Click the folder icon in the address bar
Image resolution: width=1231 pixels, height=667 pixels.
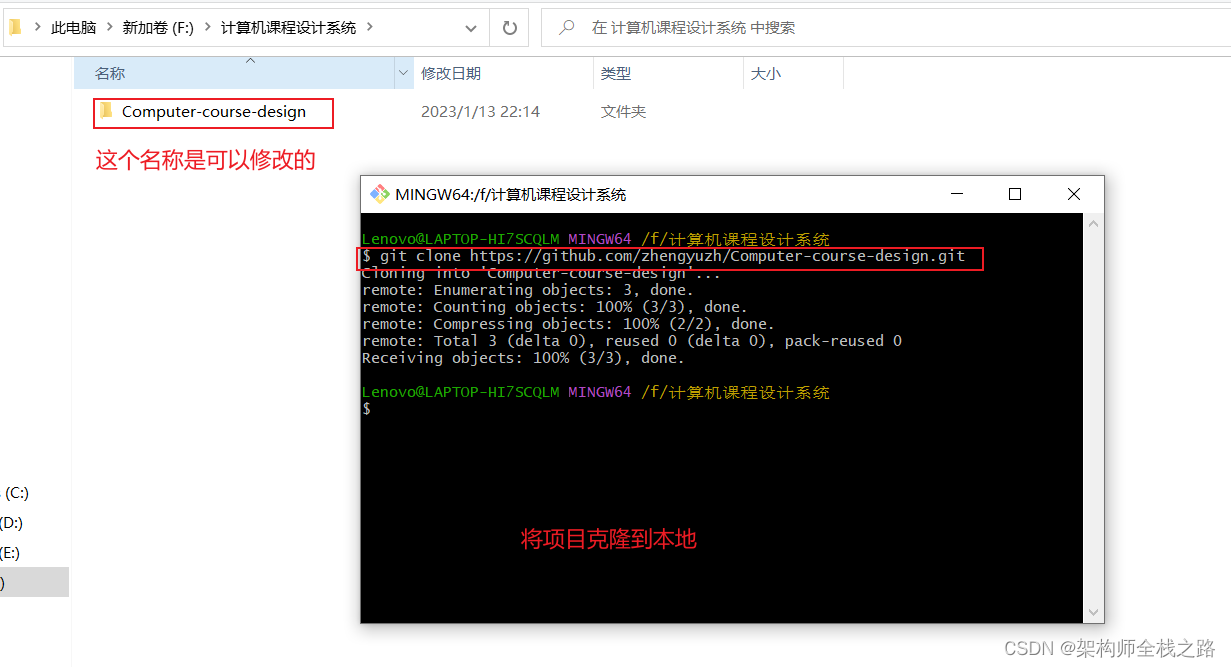pyautogui.click(x=15, y=28)
